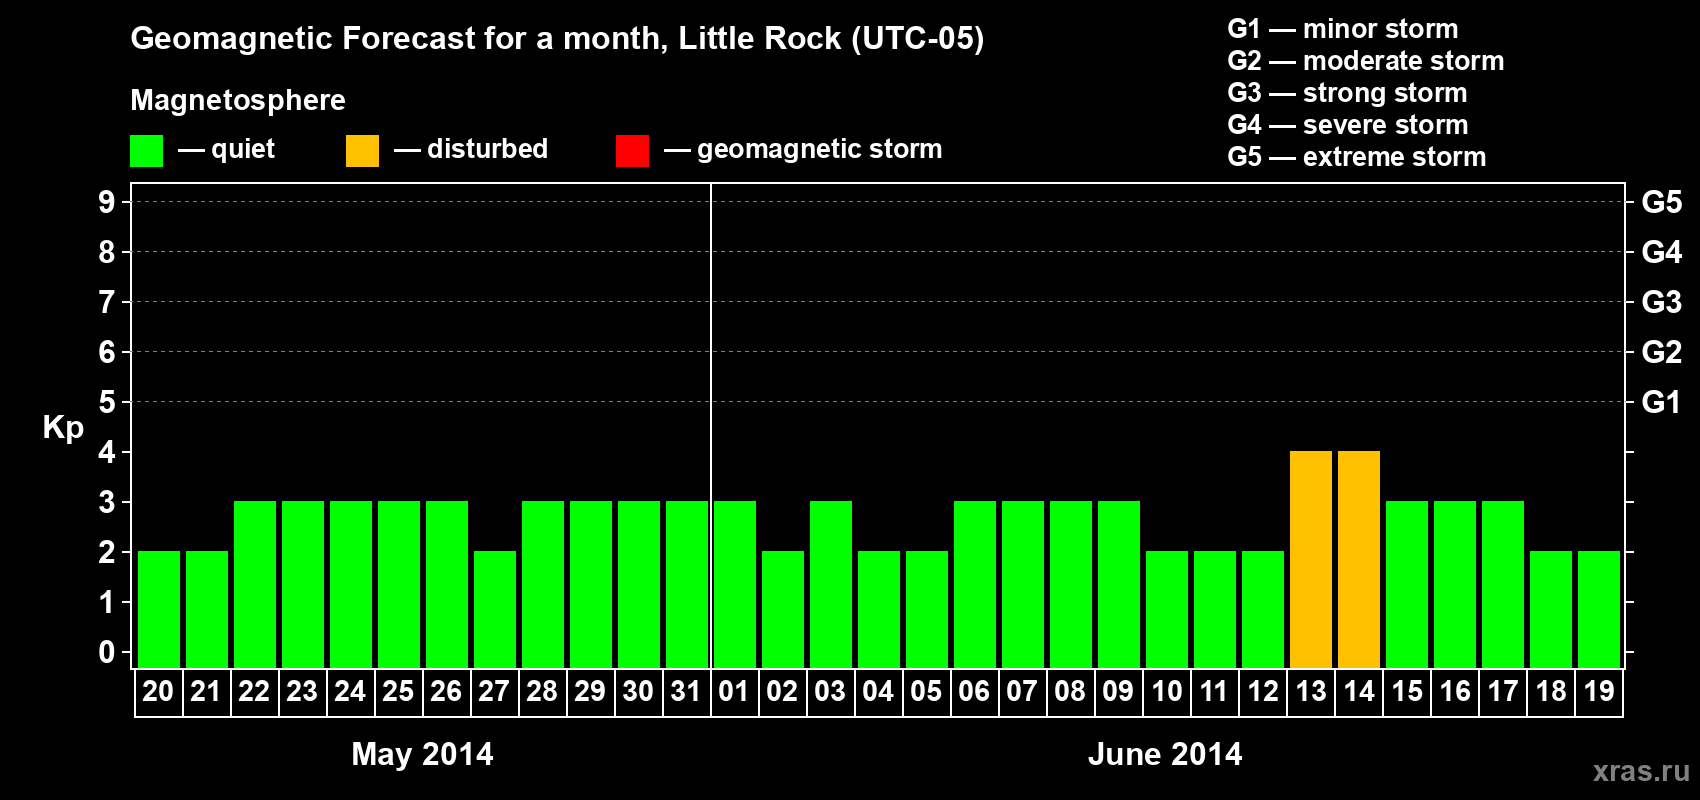The height and width of the screenshot is (800, 1700).
Task: Click date label 25 on the axis
Action: 398,691
